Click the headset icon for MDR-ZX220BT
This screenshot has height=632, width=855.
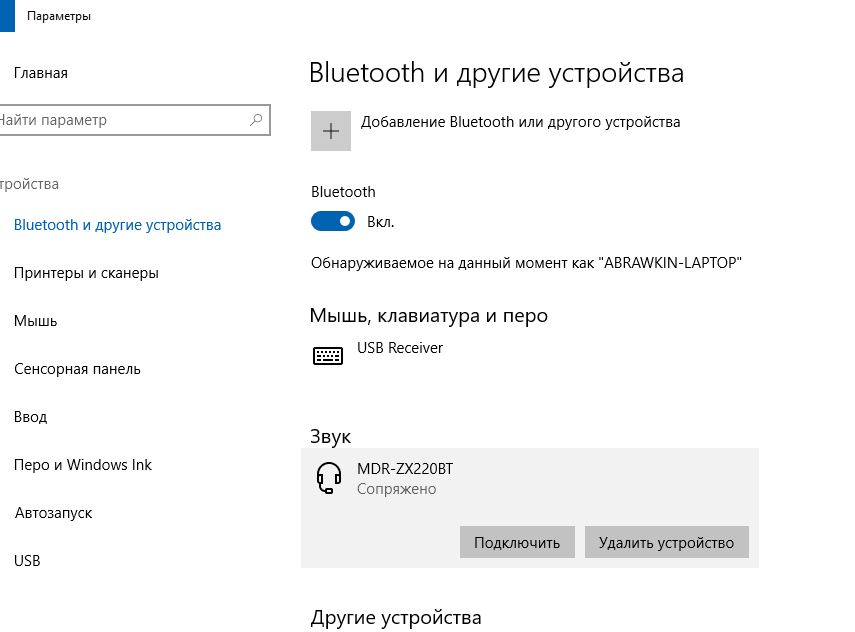pyautogui.click(x=328, y=479)
